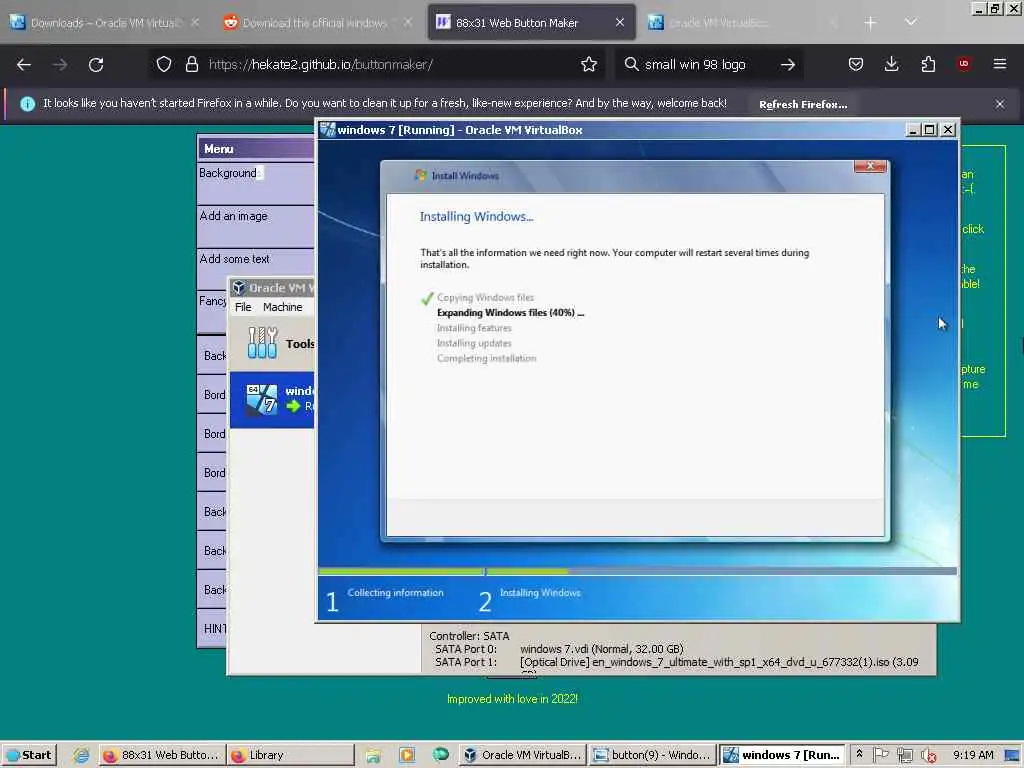This screenshot has width=1024, height=768.
Task: Bookmark this page with the star icon
Action: click(x=588, y=64)
